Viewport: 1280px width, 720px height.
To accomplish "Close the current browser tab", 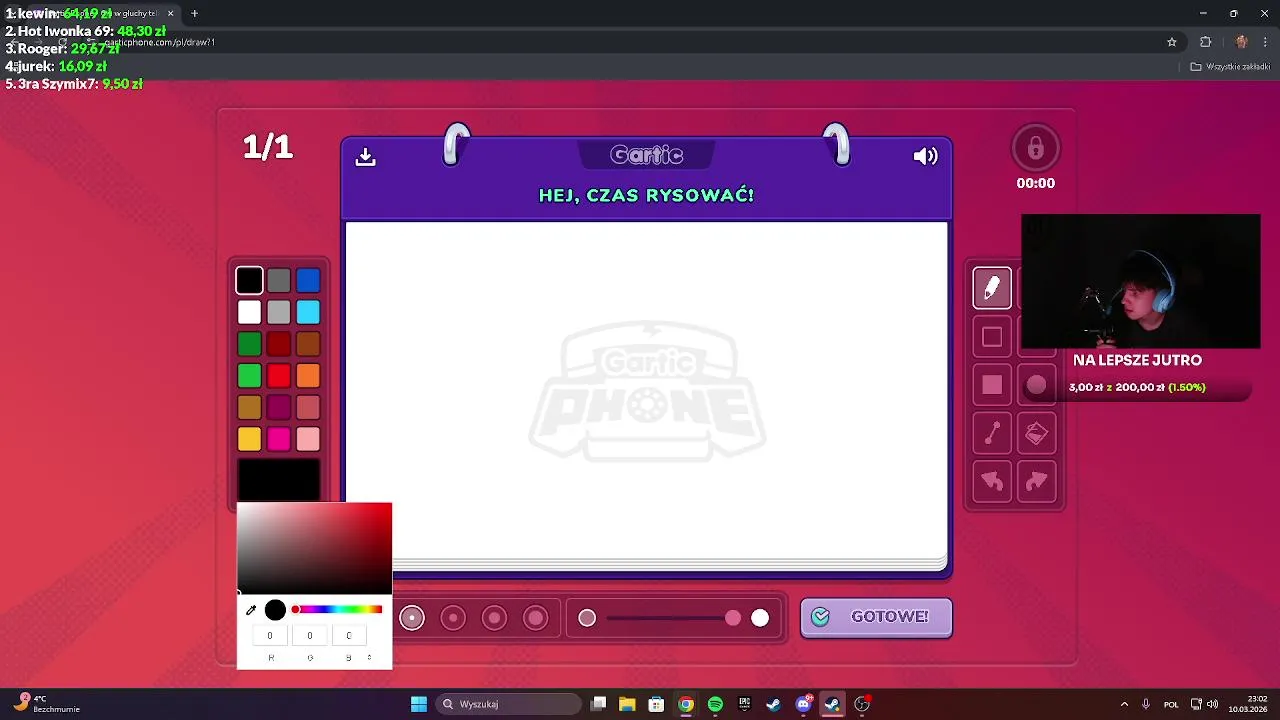I will 170,13.
